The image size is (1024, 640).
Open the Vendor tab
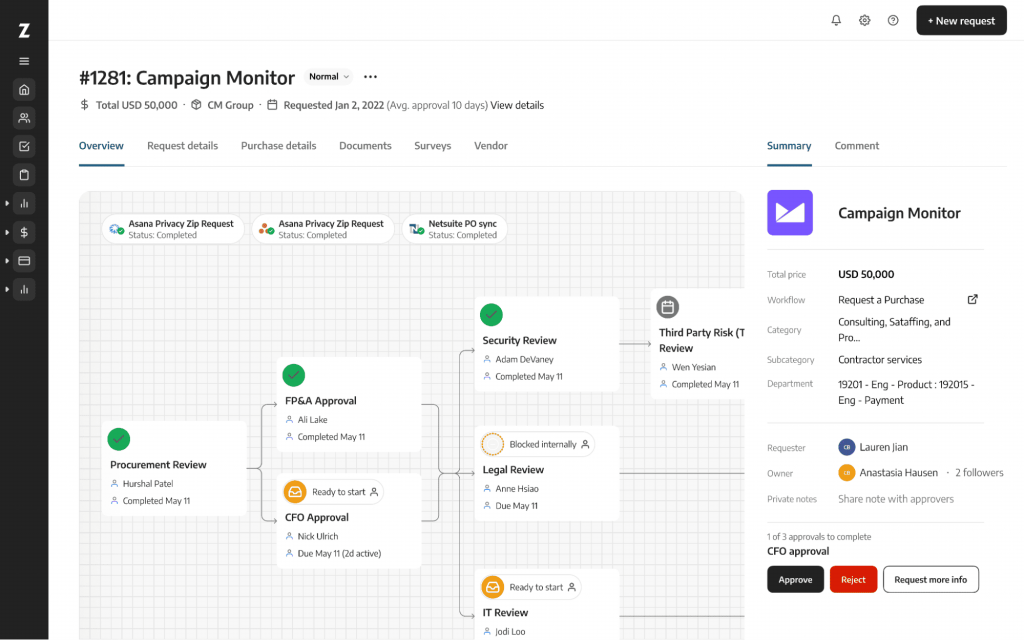point(490,146)
